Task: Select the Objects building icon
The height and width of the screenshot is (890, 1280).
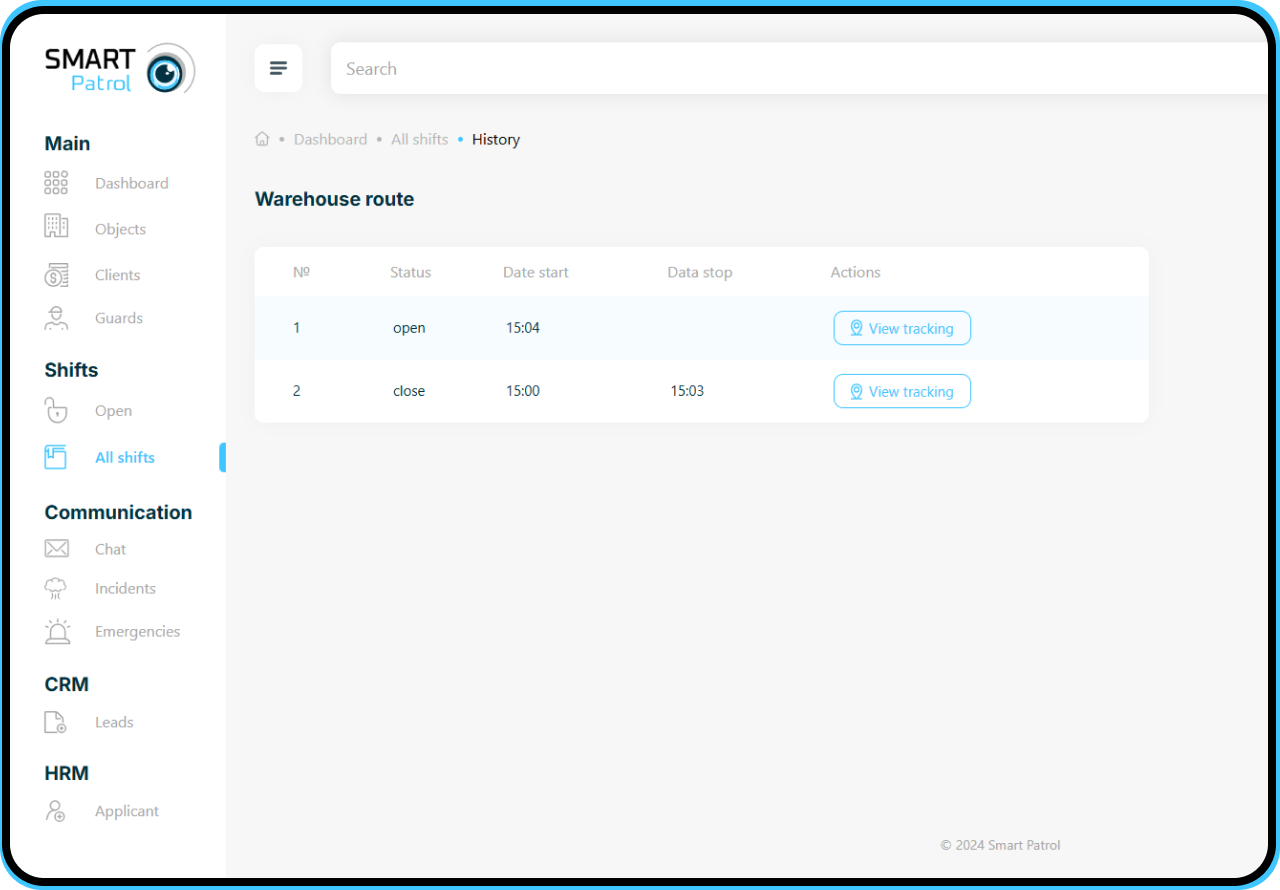Action: click(56, 227)
